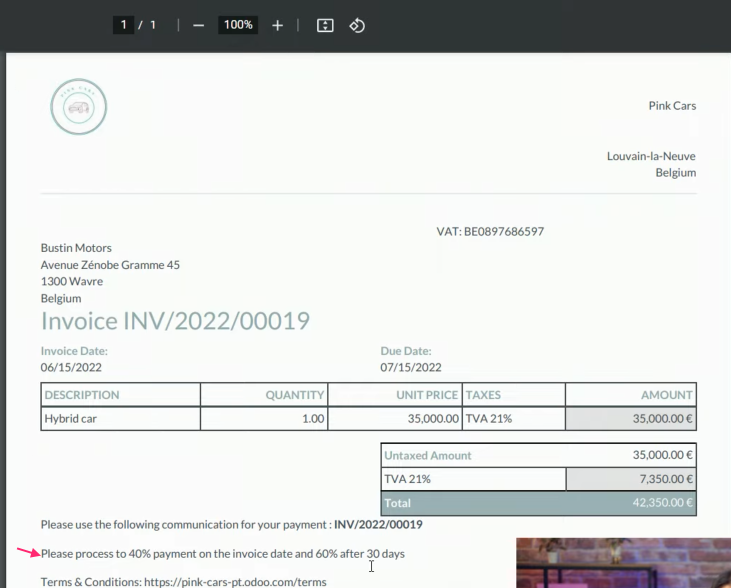Click the Invoice INV/2022/00019 heading
731x588 pixels.
tap(175, 321)
